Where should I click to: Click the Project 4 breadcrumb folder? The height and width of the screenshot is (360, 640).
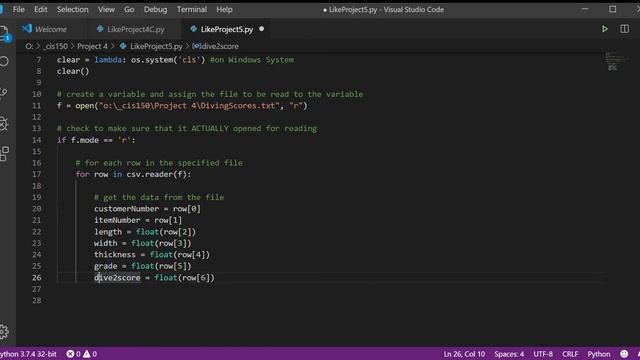coord(92,46)
